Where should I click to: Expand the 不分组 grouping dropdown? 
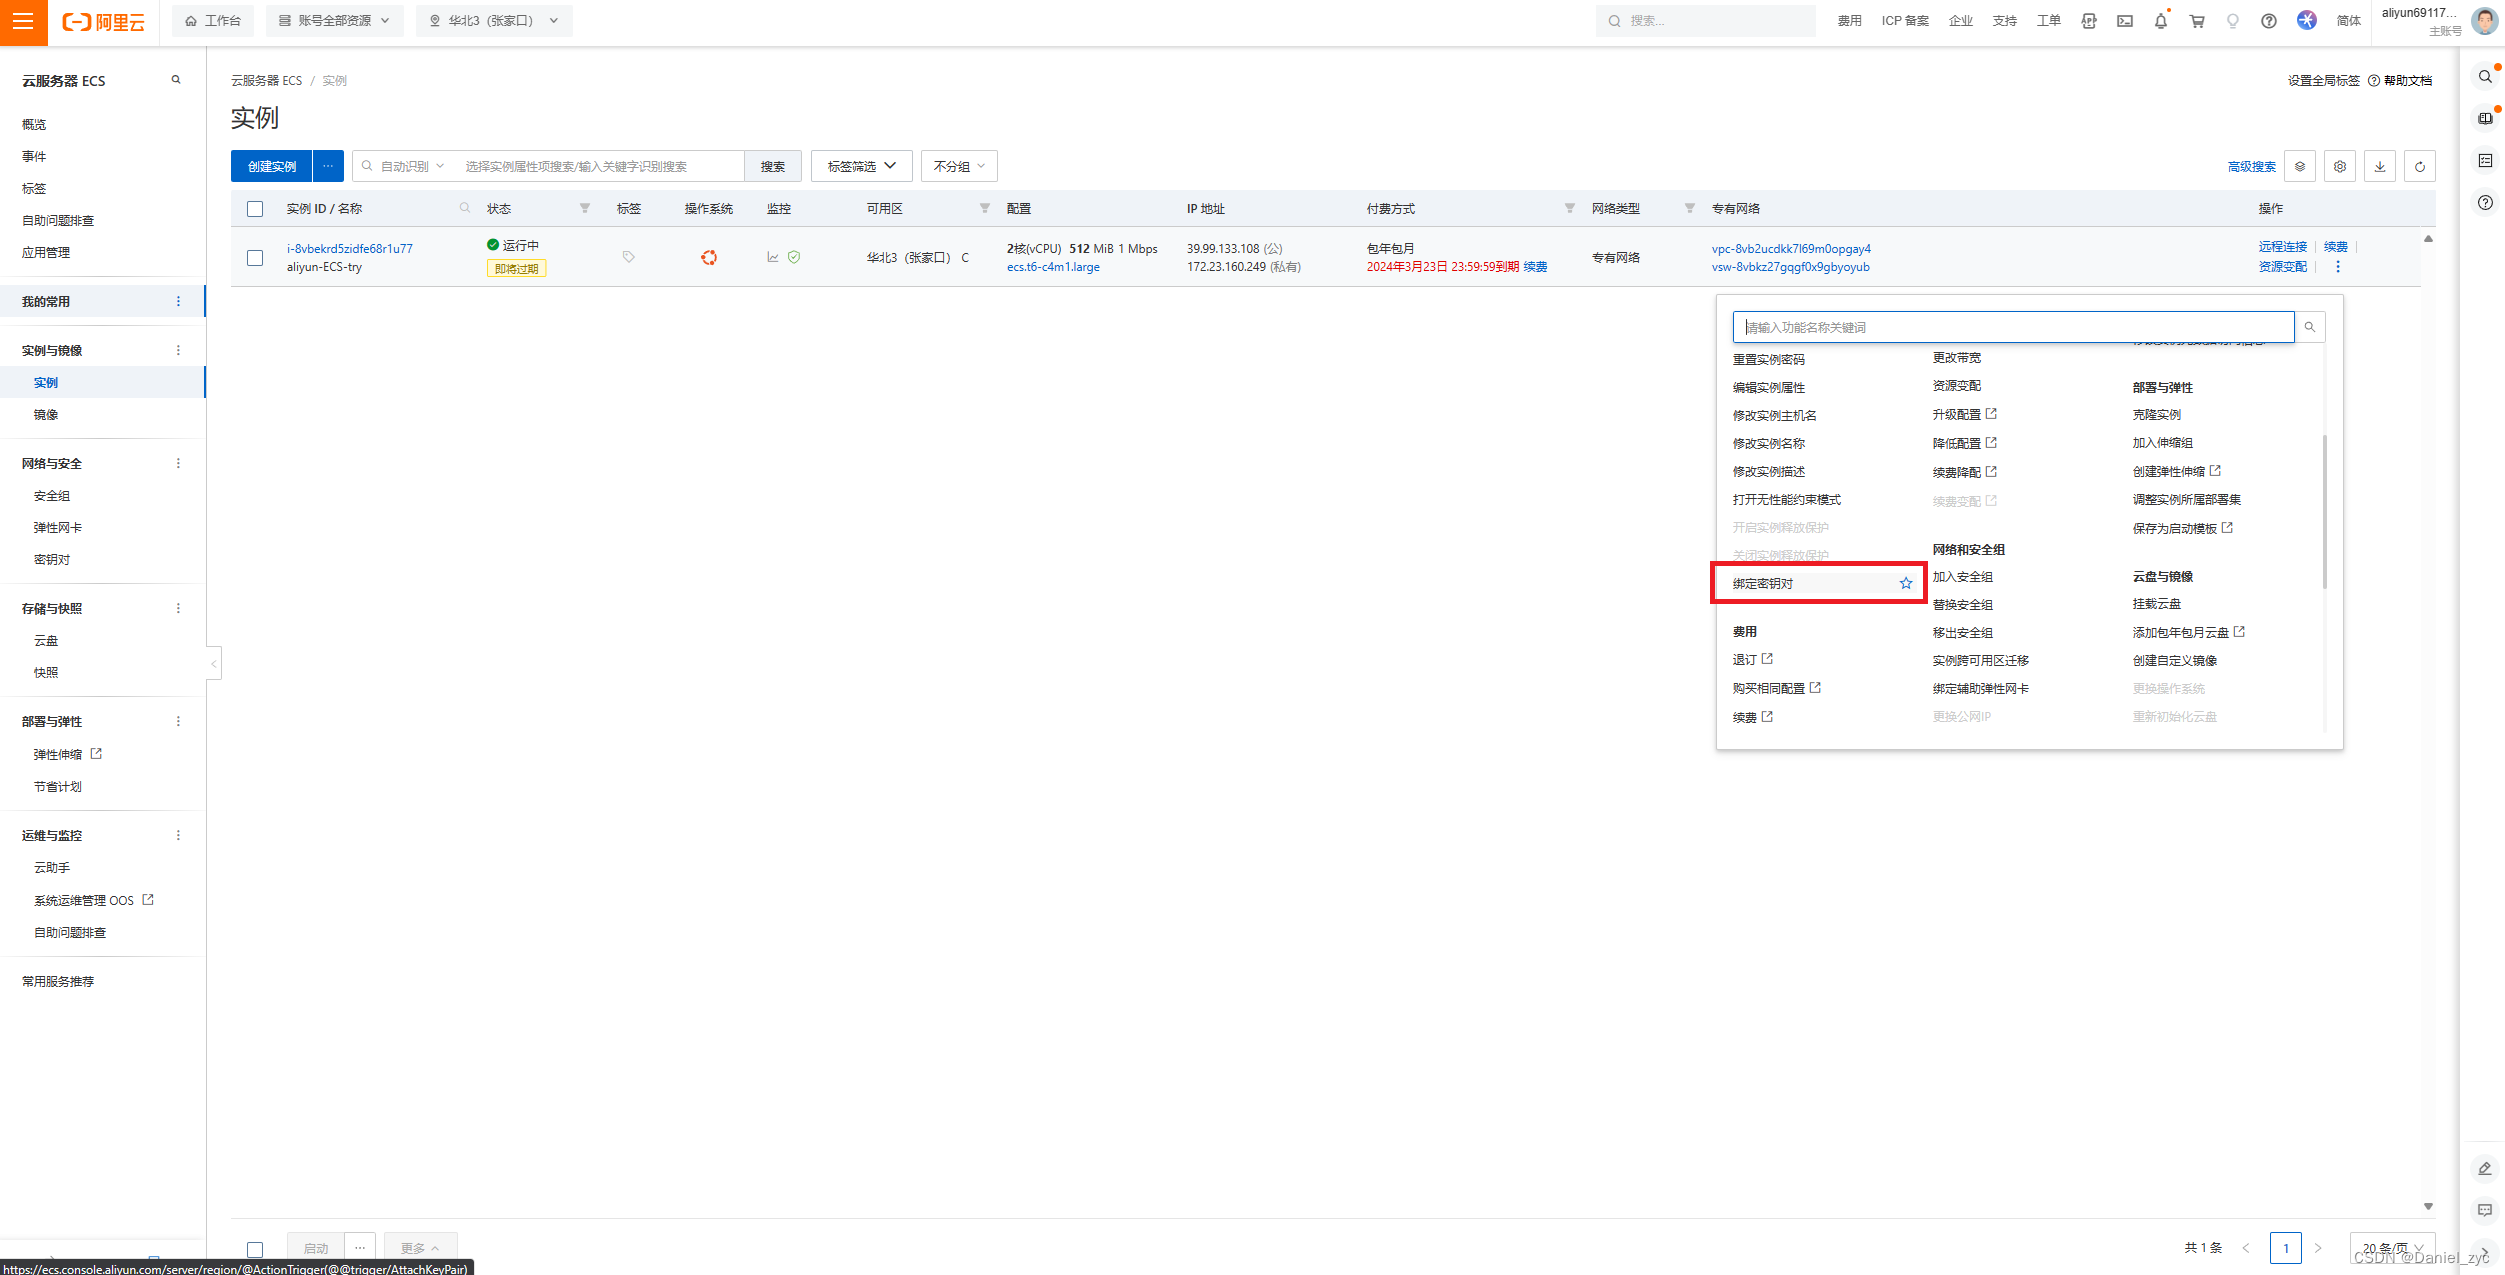coord(958,166)
